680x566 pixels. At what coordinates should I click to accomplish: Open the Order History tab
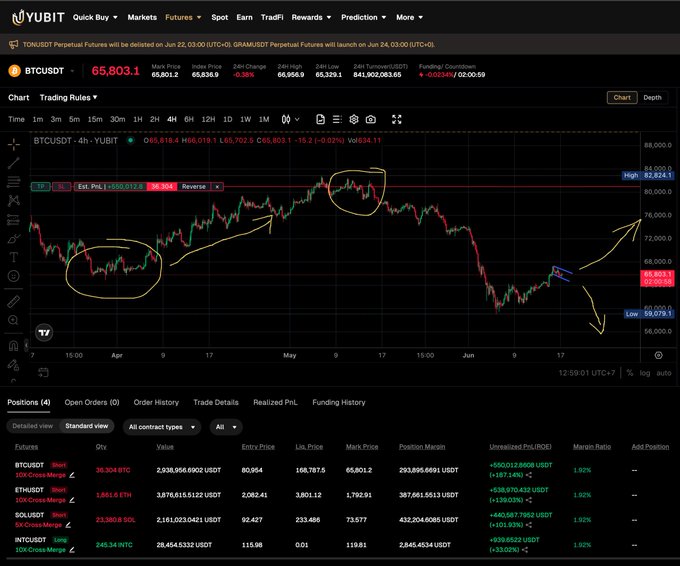tap(156, 402)
